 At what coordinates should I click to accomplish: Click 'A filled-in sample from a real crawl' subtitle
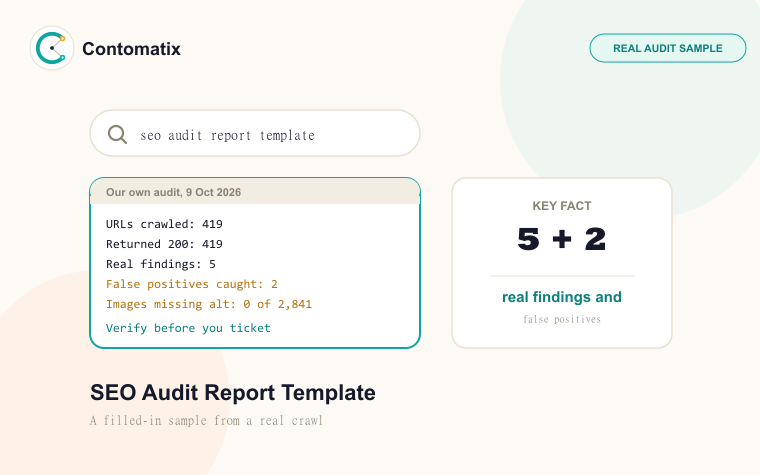pos(206,420)
